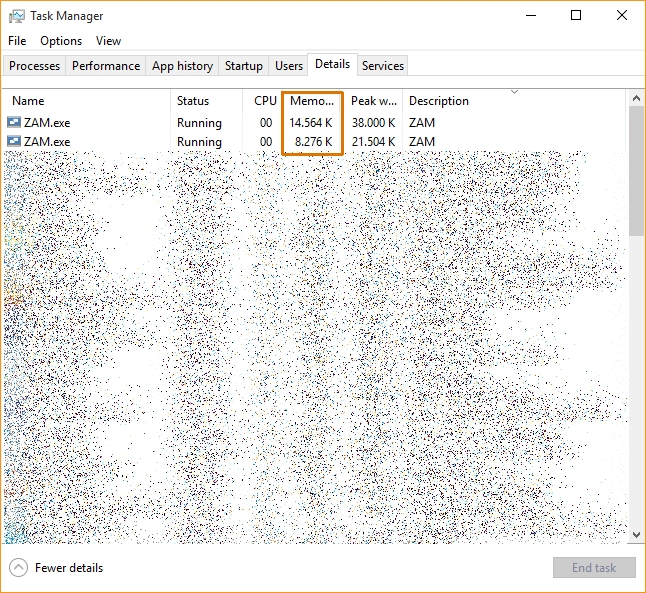Open the File menu
646x593 pixels.
pos(17,41)
